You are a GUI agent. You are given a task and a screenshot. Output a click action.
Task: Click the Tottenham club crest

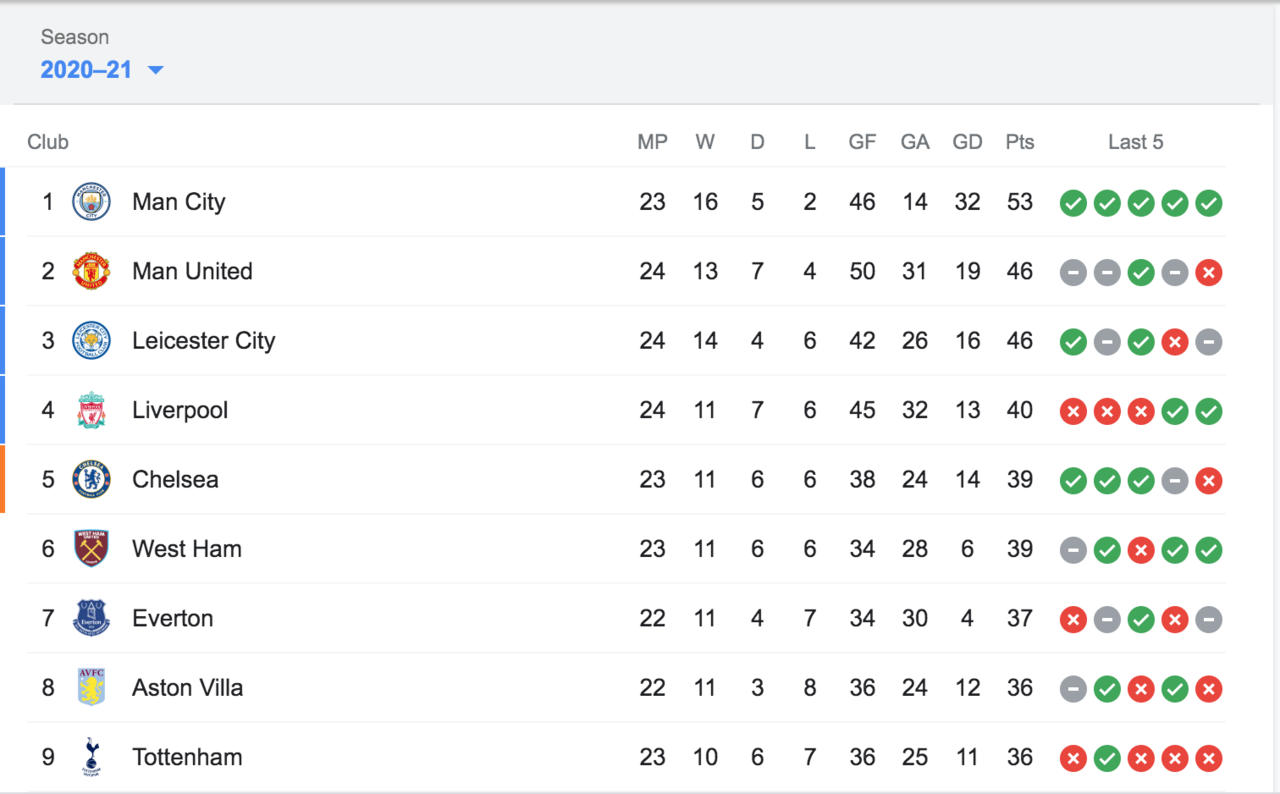point(91,757)
